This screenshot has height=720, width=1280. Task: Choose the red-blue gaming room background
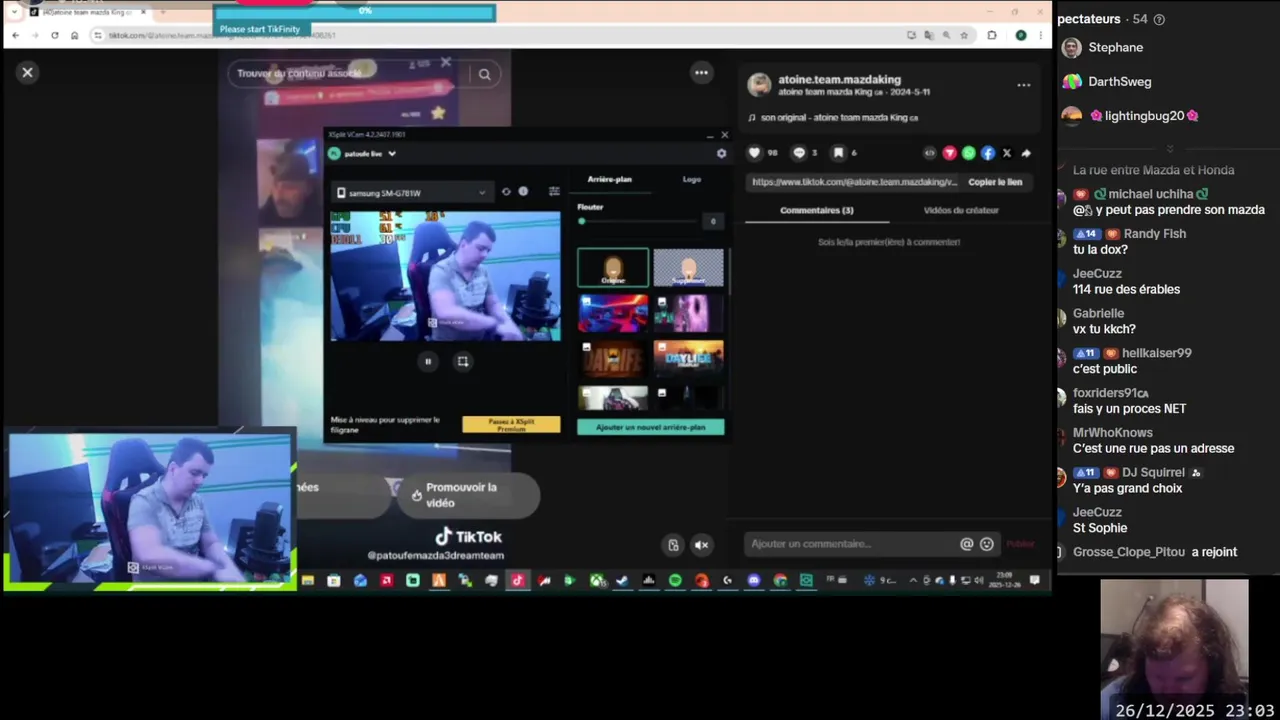[x=613, y=313]
